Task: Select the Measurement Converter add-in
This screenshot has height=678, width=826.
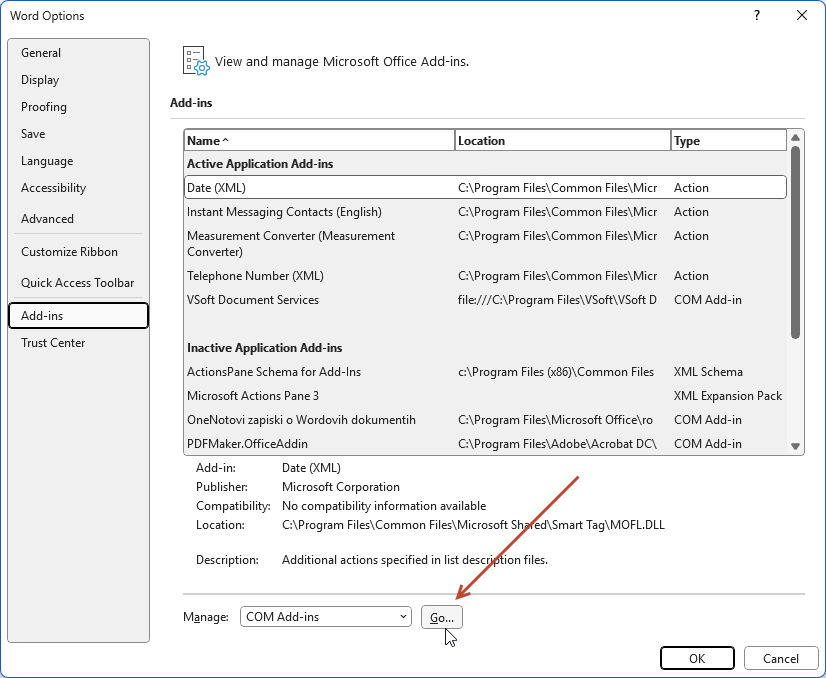Action: pyautogui.click(x=485, y=244)
